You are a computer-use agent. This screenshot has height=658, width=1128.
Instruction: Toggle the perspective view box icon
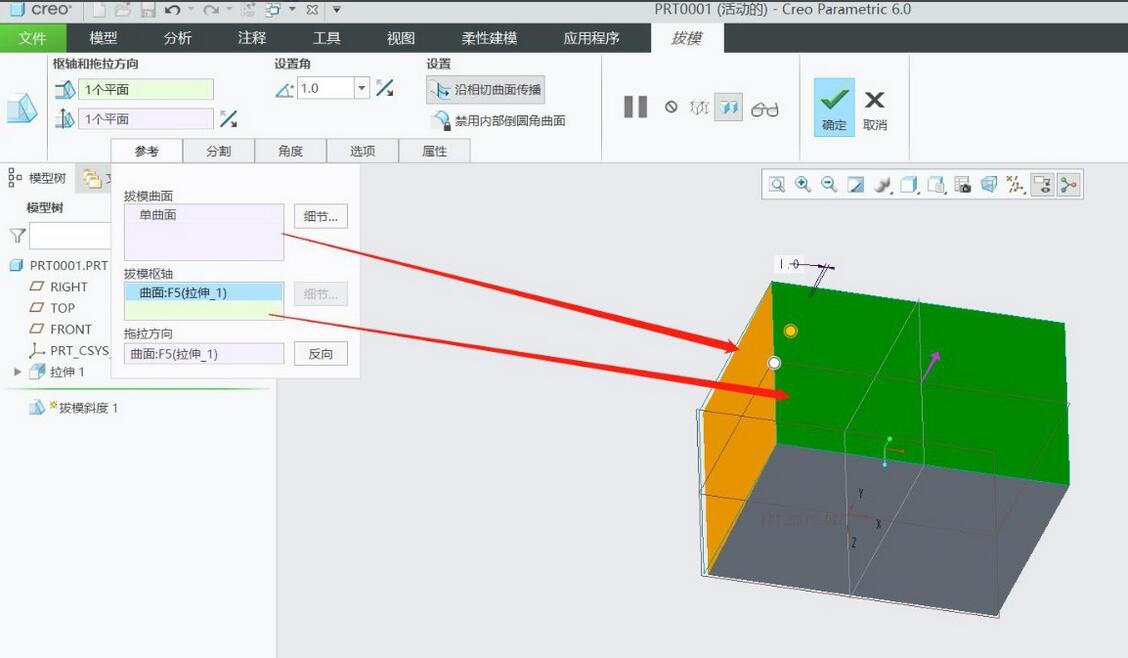tap(989, 185)
